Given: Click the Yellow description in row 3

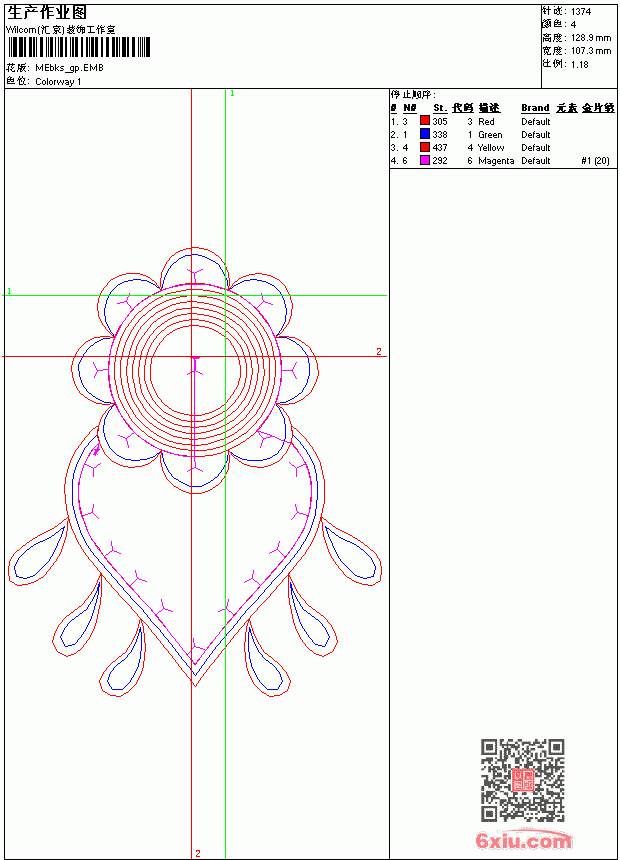Looking at the screenshot, I should click(x=491, y=148).
